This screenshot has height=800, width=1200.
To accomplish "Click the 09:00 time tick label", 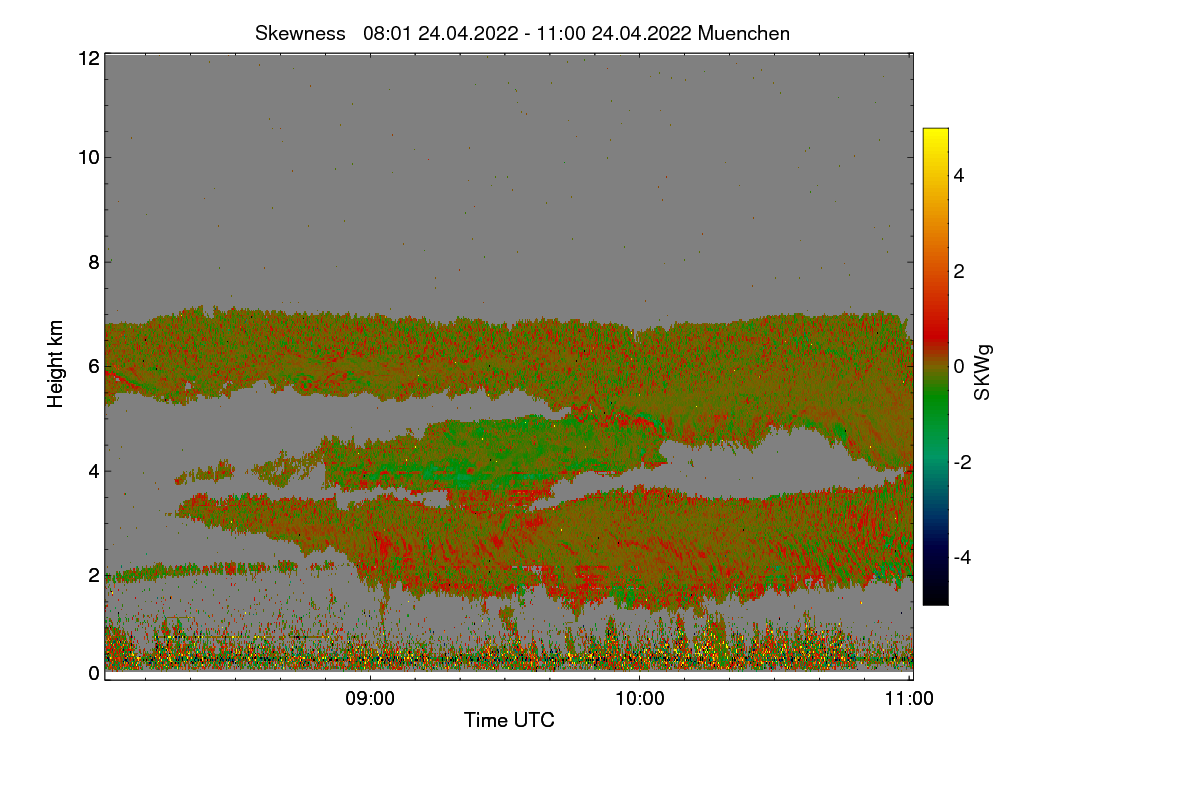I will (370, 699).
